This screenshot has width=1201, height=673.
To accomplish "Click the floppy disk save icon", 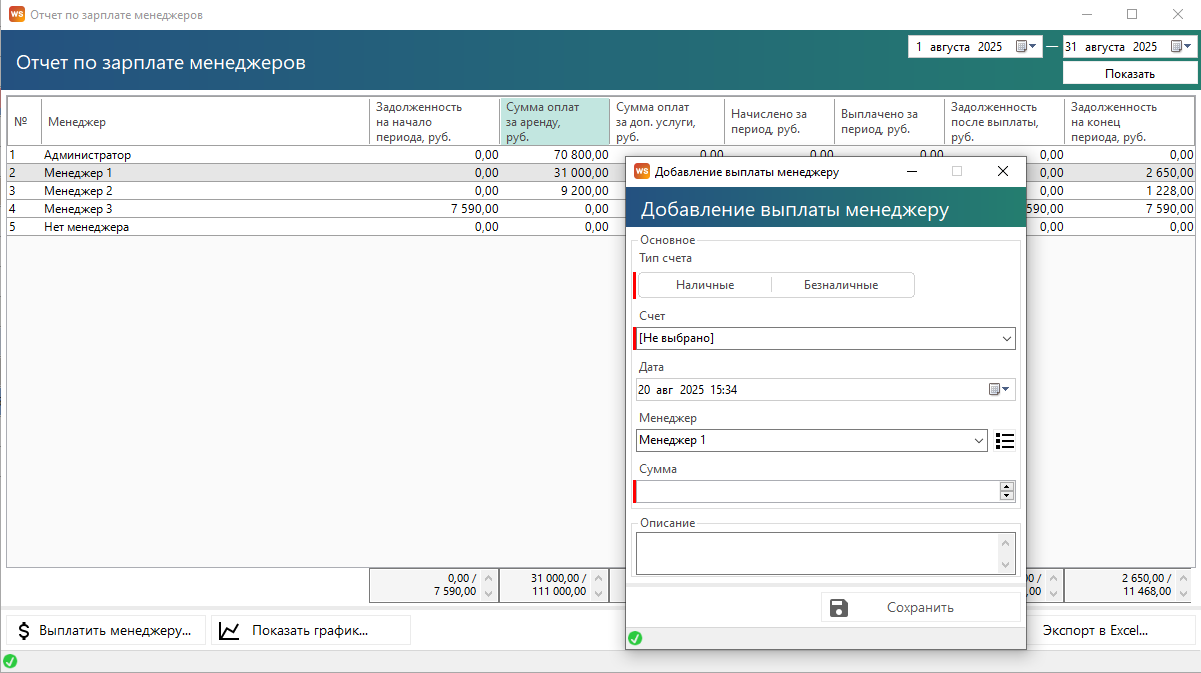I will pyautogui.click(x=839, y=608).
